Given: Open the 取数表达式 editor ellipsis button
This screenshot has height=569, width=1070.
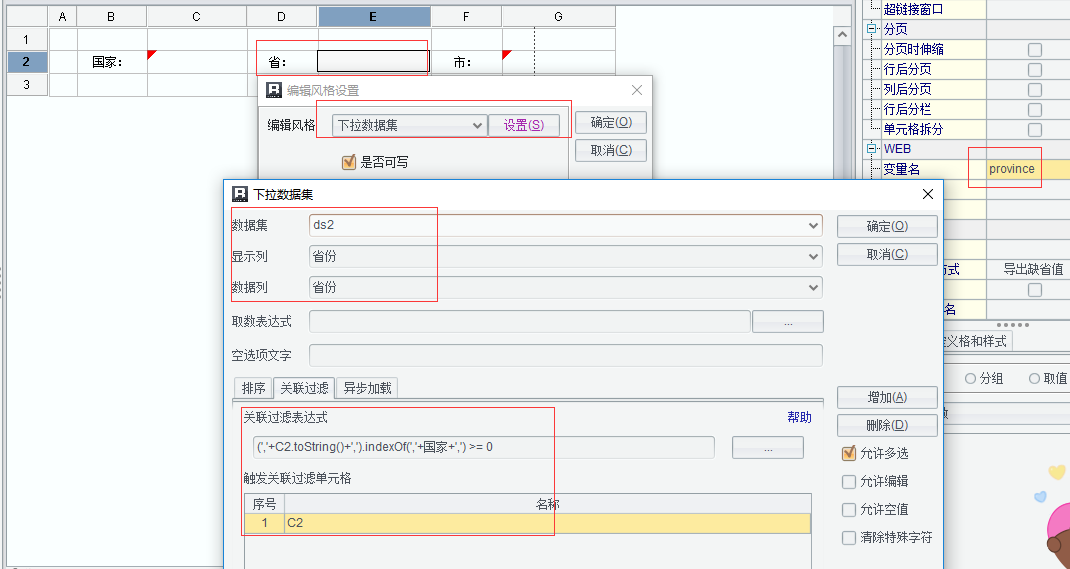Looking at the screenshot, I should [787, 322].
